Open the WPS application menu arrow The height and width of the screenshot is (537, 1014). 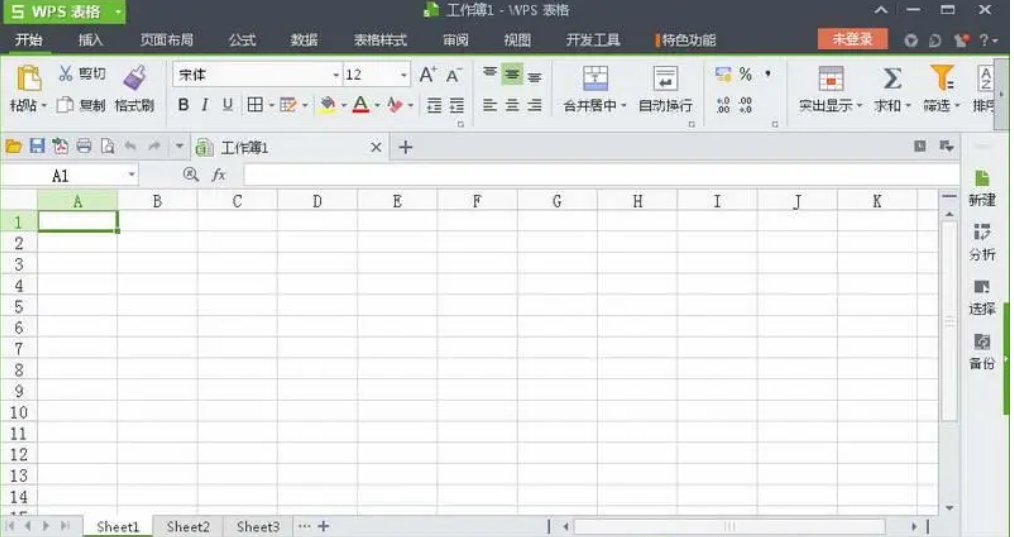(118, 12)
